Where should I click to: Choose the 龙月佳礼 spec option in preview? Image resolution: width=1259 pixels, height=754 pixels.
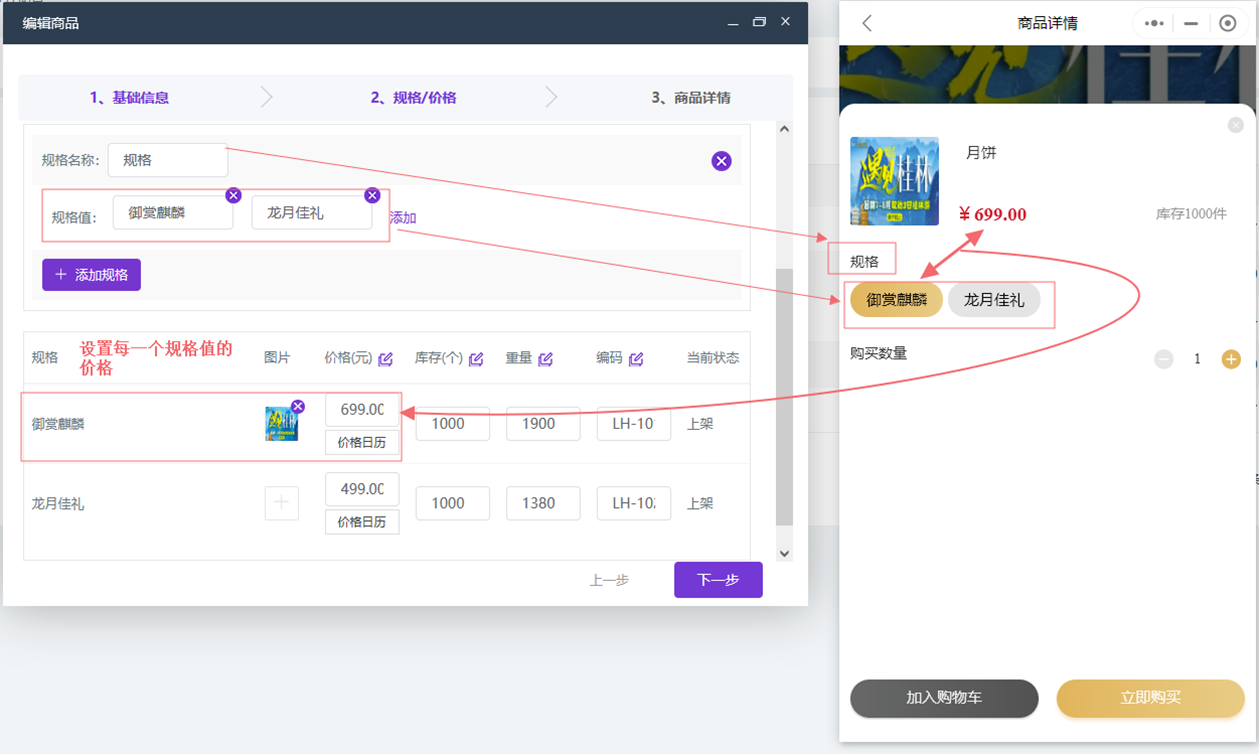(993, 300)
